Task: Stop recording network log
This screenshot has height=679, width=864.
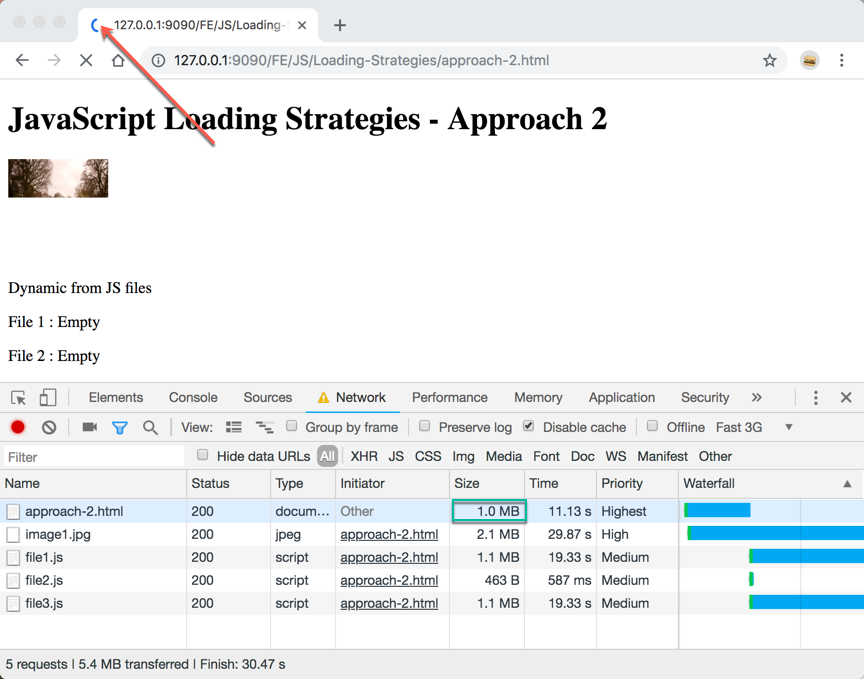Action: tap(18, 427)
